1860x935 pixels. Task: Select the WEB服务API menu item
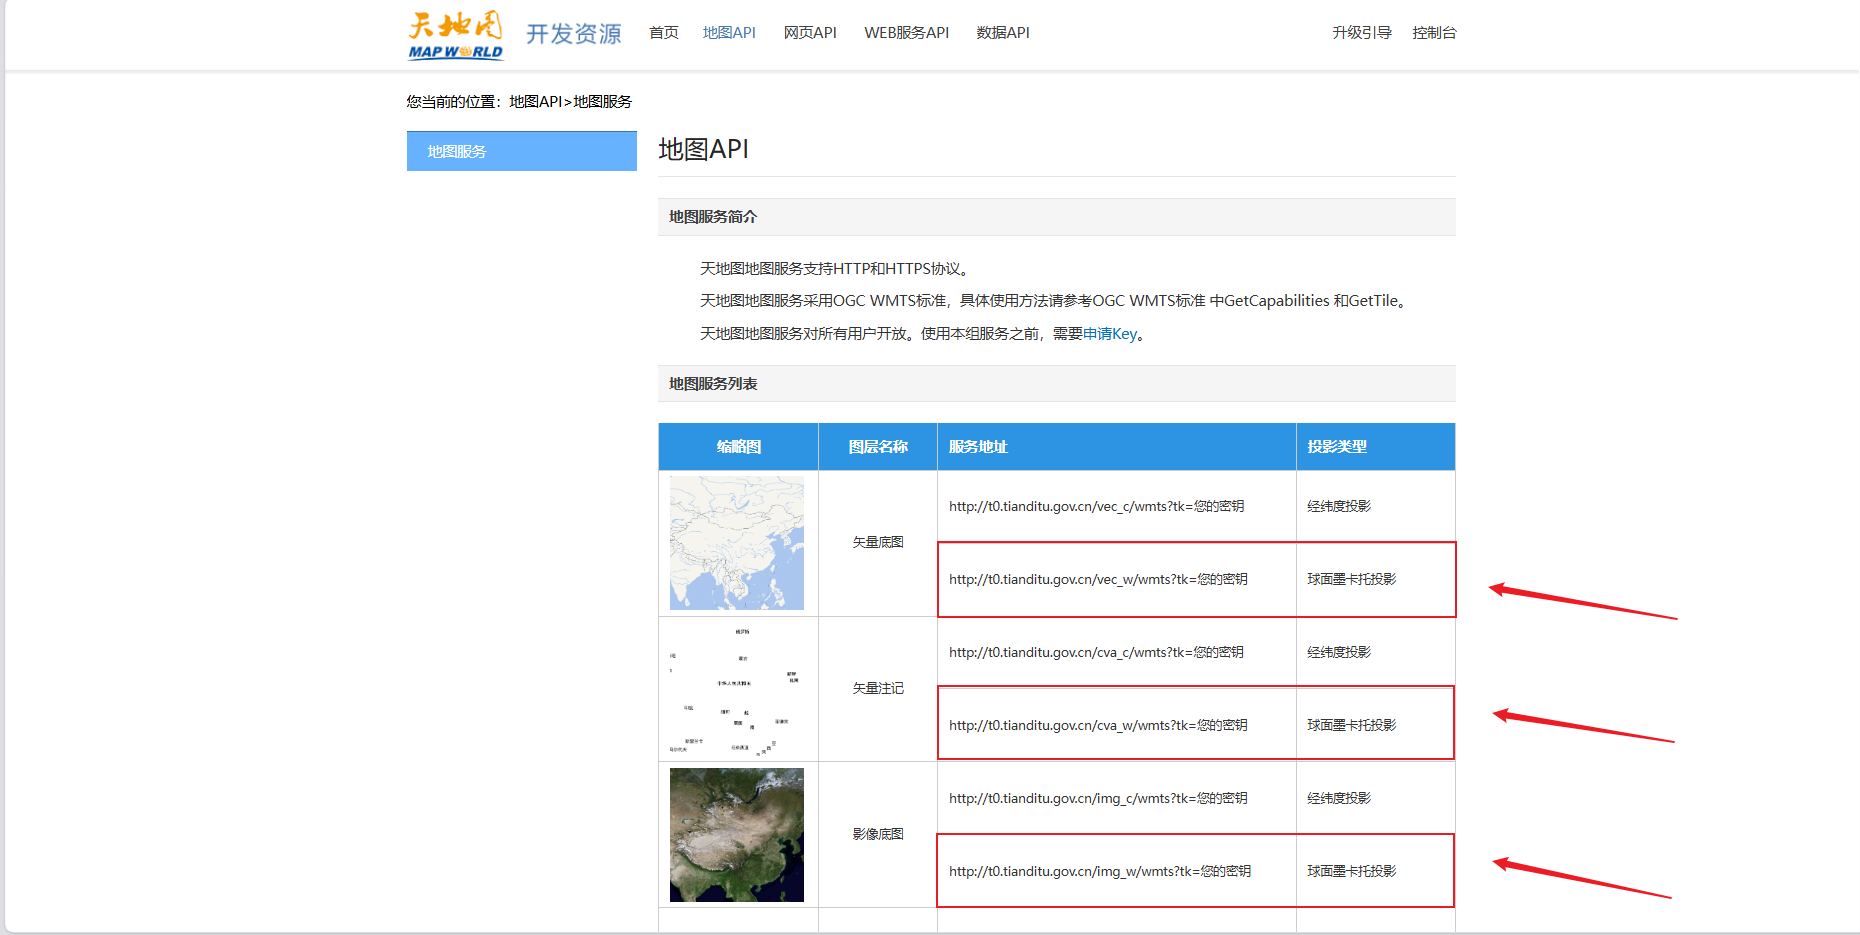click(x=906, y=33)
